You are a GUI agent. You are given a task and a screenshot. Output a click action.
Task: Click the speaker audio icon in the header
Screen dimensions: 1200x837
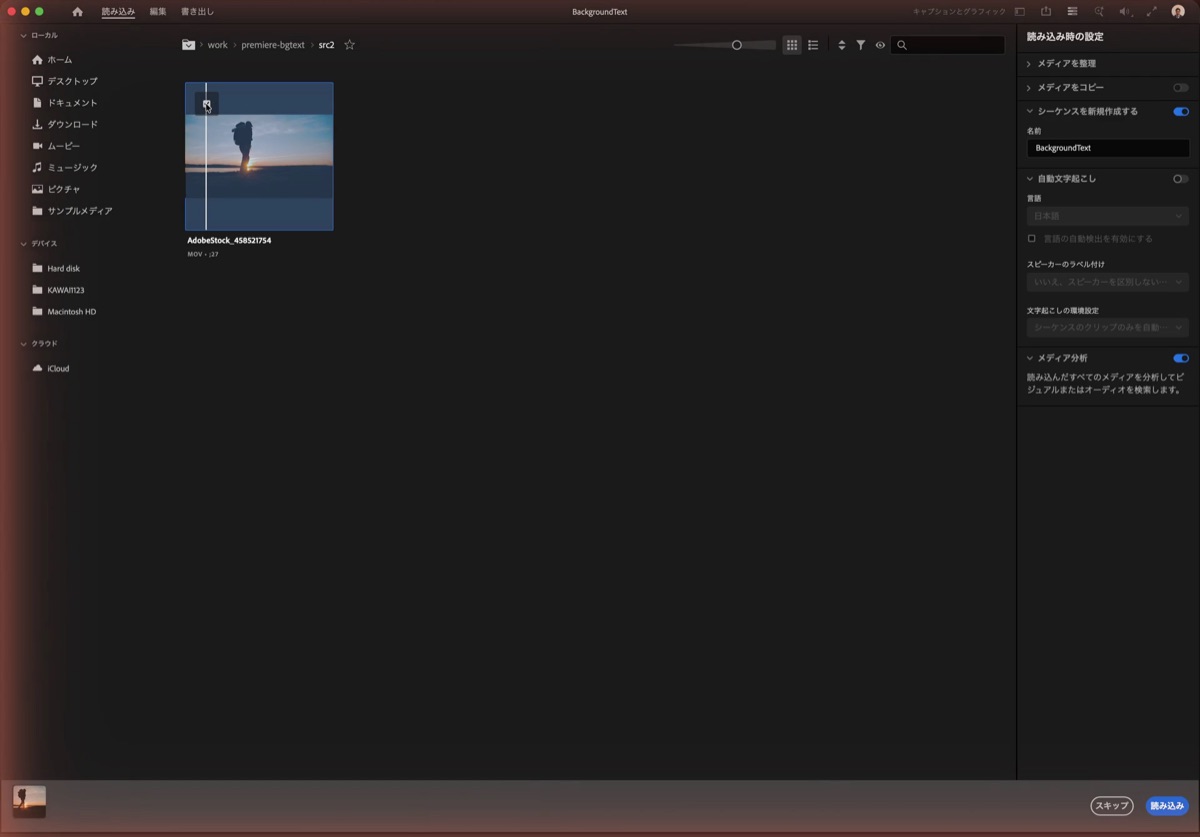pos(1125,12)
